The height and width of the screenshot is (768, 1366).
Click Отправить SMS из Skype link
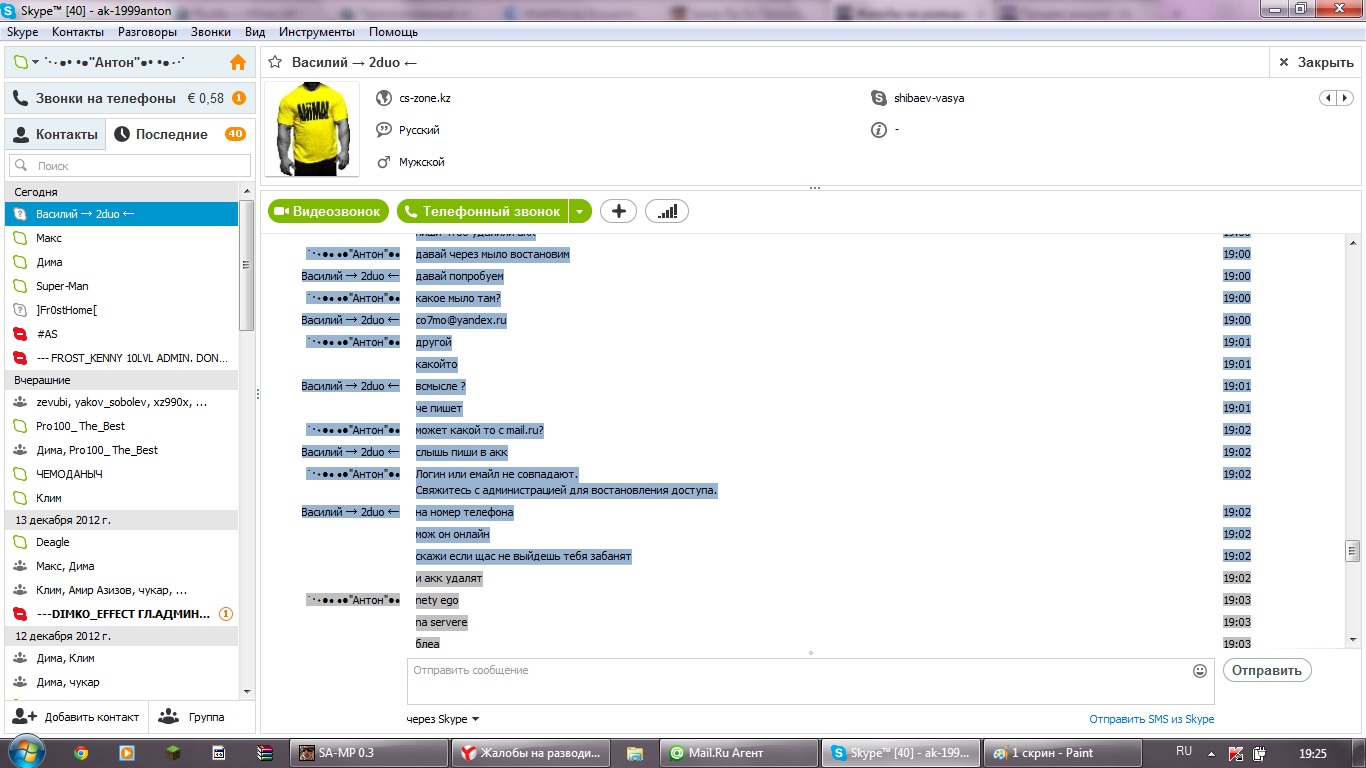[x=1152, y=719]
